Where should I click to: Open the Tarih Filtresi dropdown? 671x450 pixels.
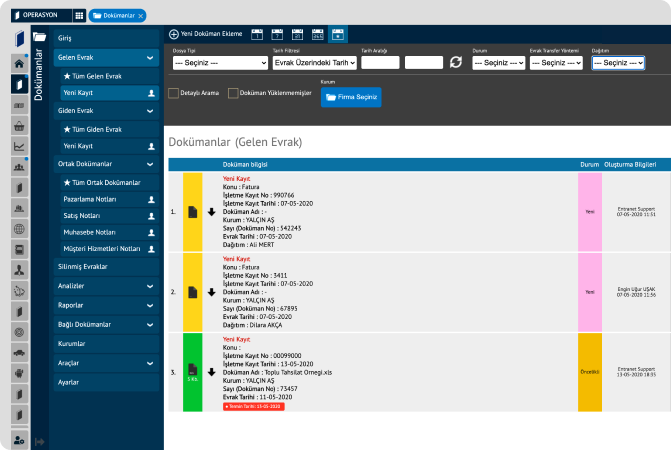[315, 63]
